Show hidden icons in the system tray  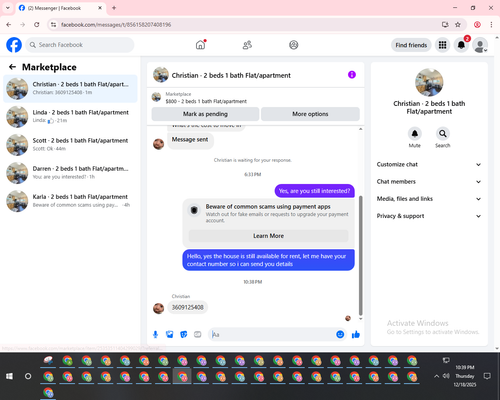click(x=436, y=376)
